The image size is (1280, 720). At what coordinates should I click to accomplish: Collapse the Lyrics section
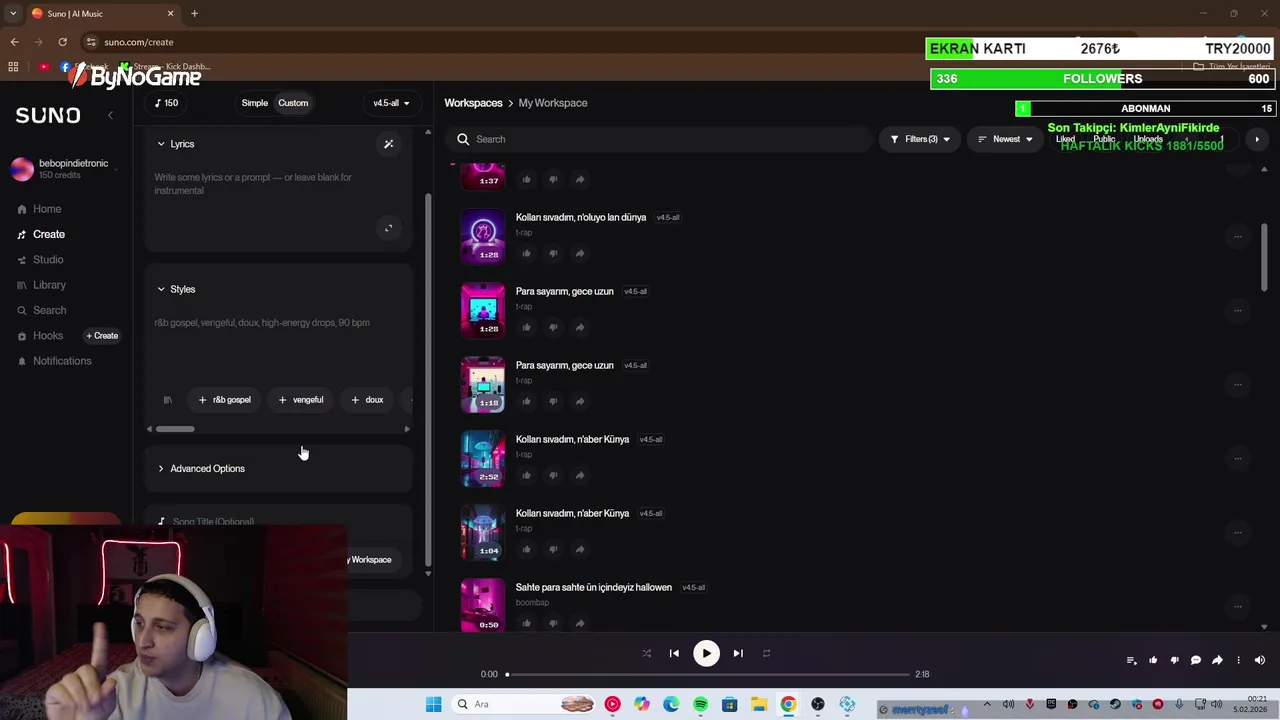(x=176, y=144)
